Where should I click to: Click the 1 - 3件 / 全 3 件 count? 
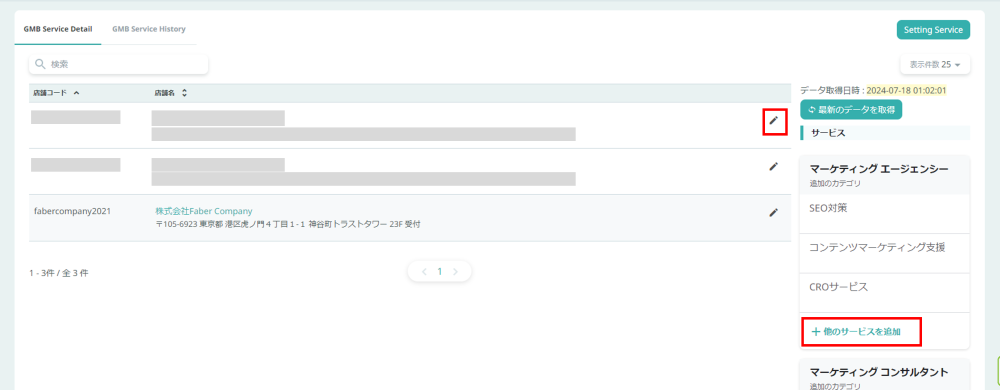coord(59,273)
